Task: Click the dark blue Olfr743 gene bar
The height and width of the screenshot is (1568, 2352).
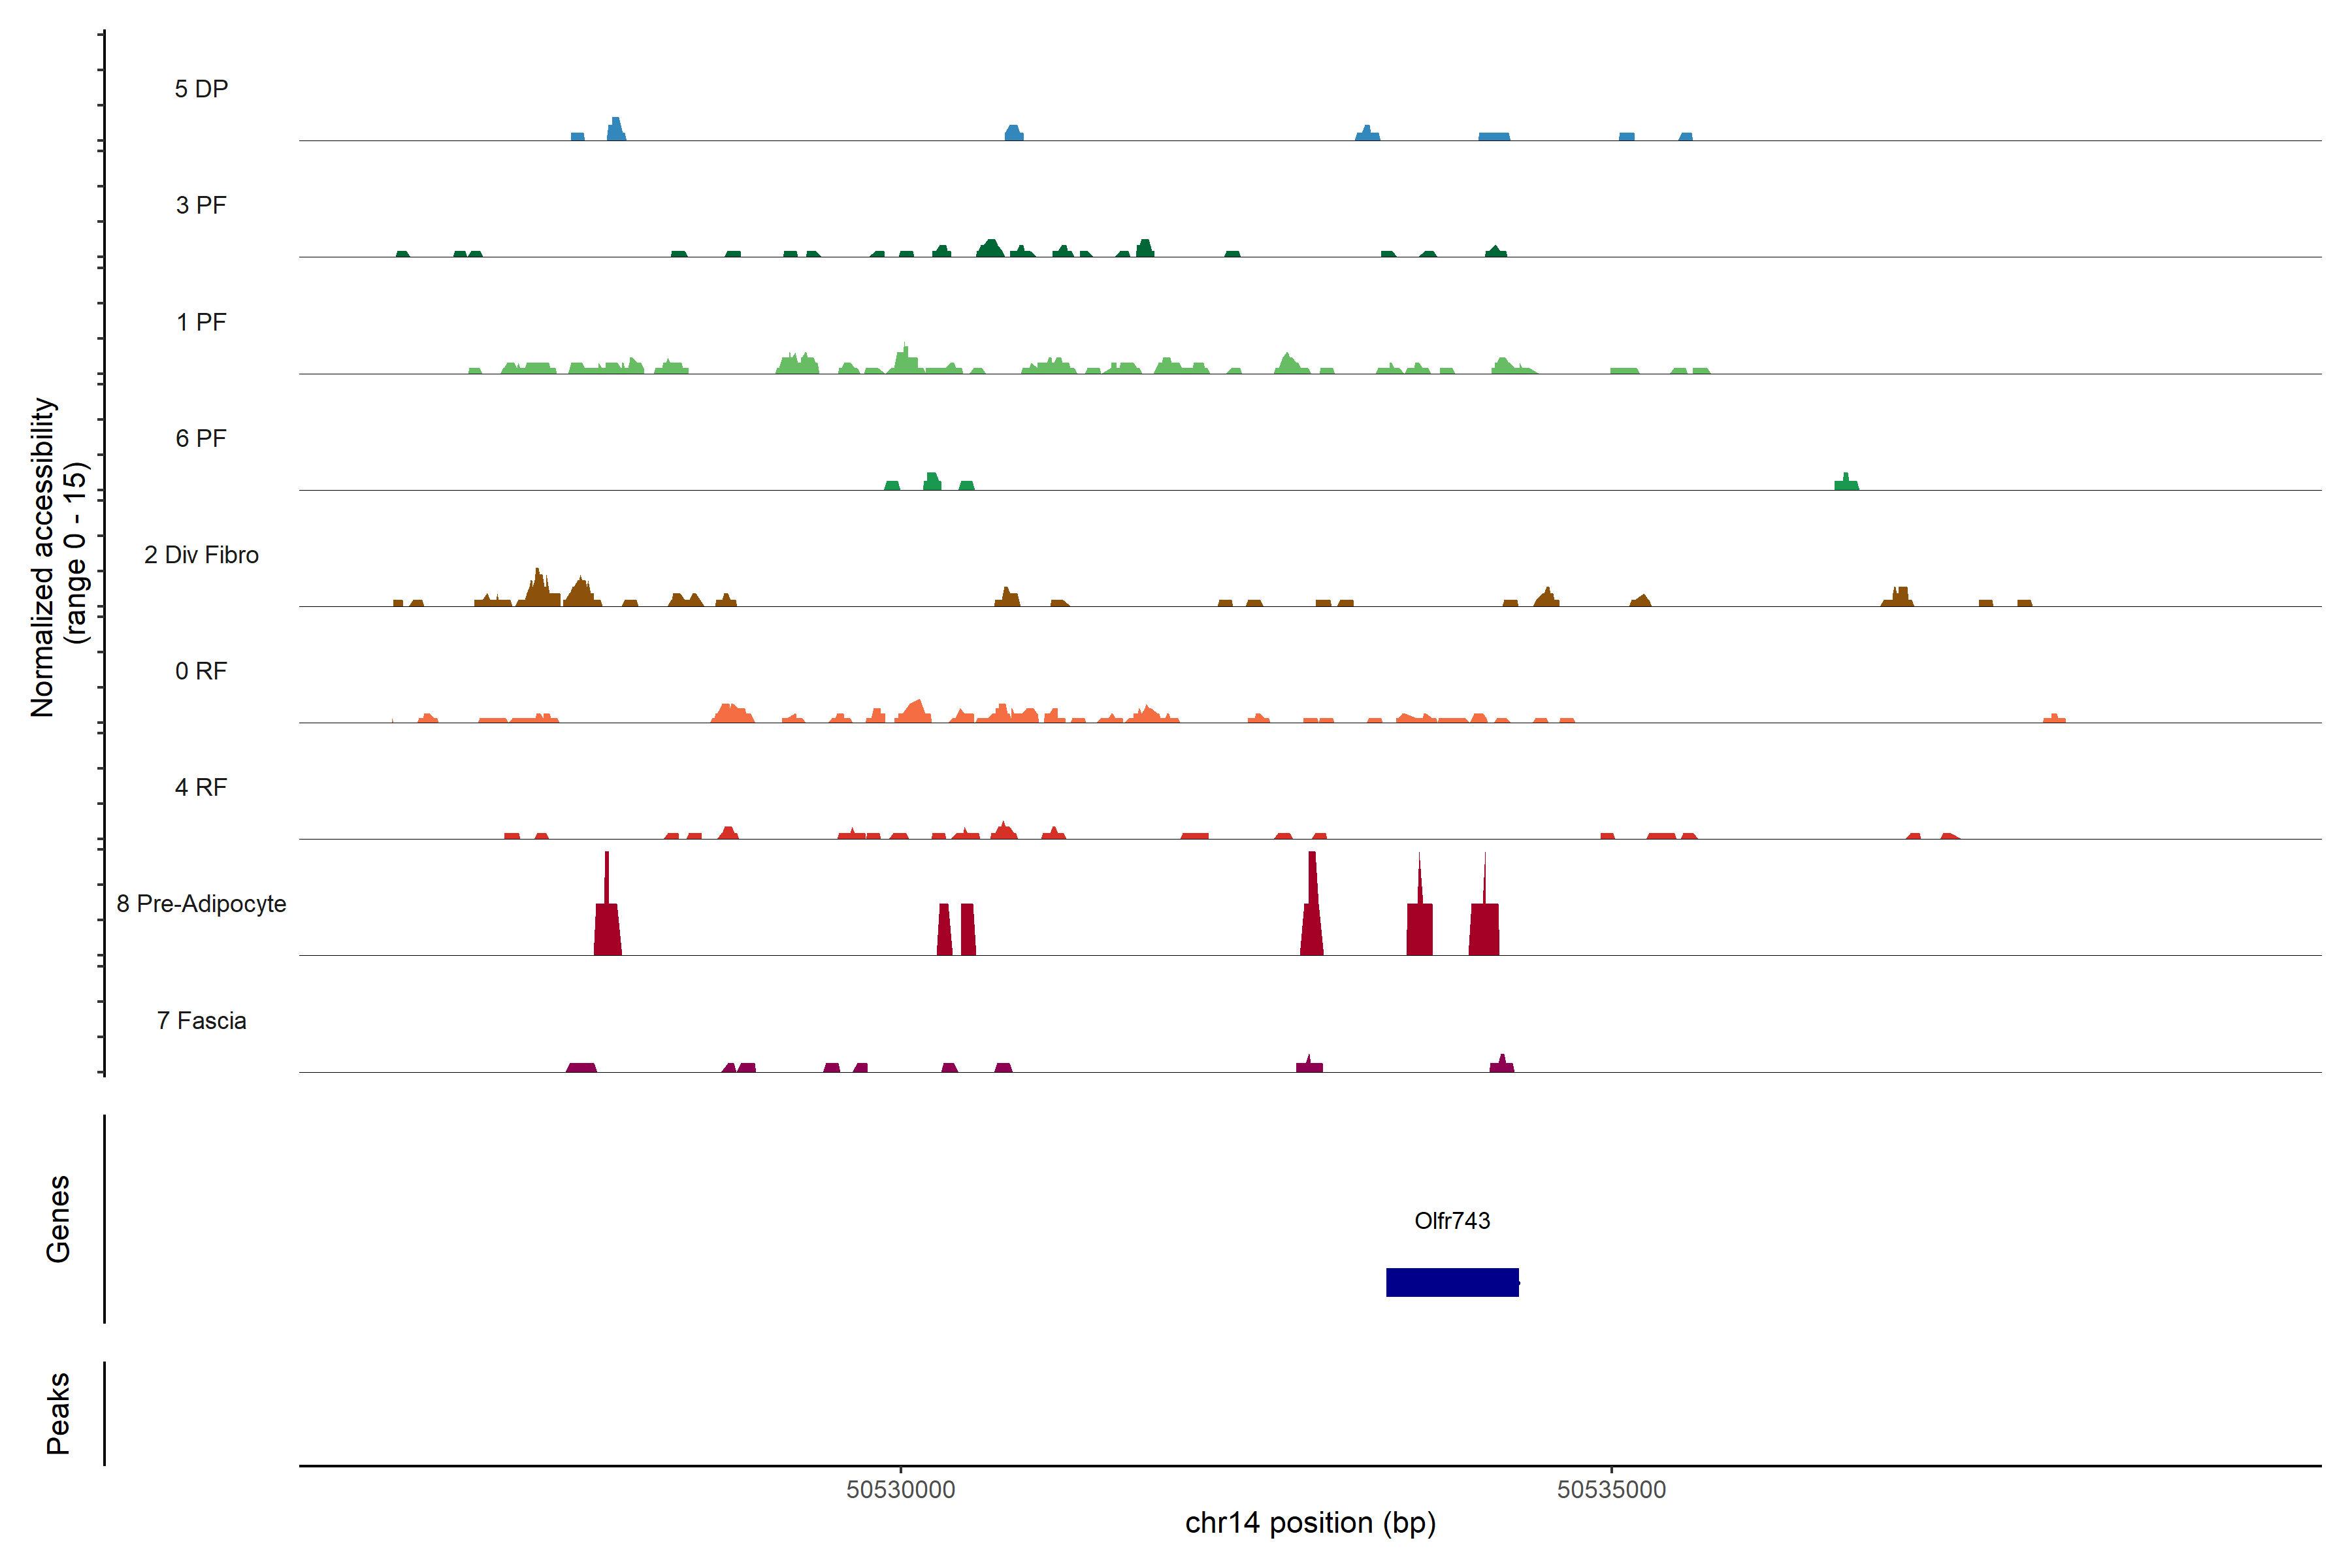Action: point(1452,1282)
